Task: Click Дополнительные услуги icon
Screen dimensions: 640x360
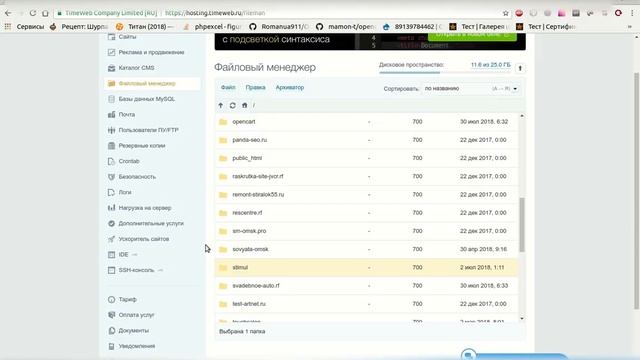Action: (x=111, y=223)
